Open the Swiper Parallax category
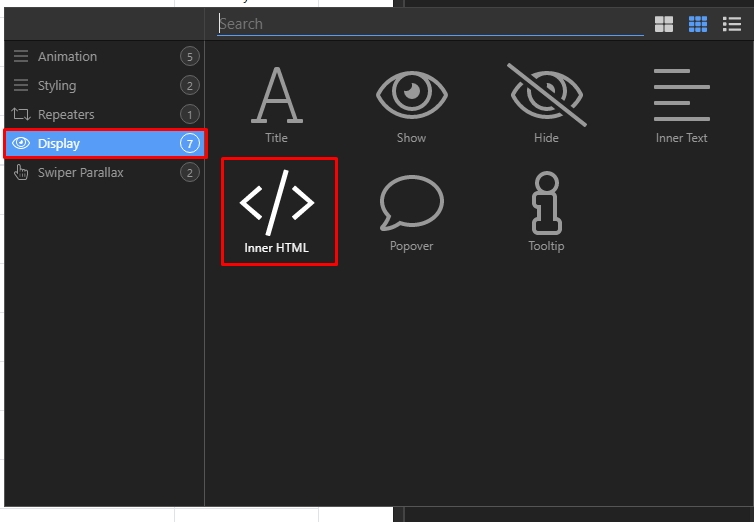The height and width of the screenshot is (522, 754). click(104, 172)
